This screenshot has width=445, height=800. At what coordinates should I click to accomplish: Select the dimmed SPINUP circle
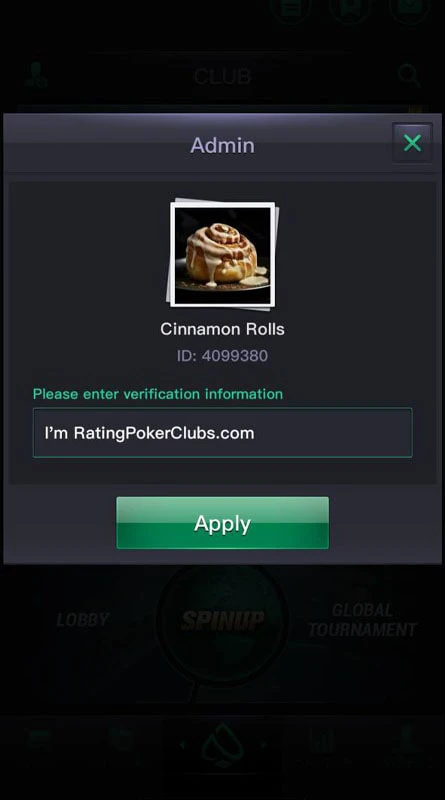(222, 620)
